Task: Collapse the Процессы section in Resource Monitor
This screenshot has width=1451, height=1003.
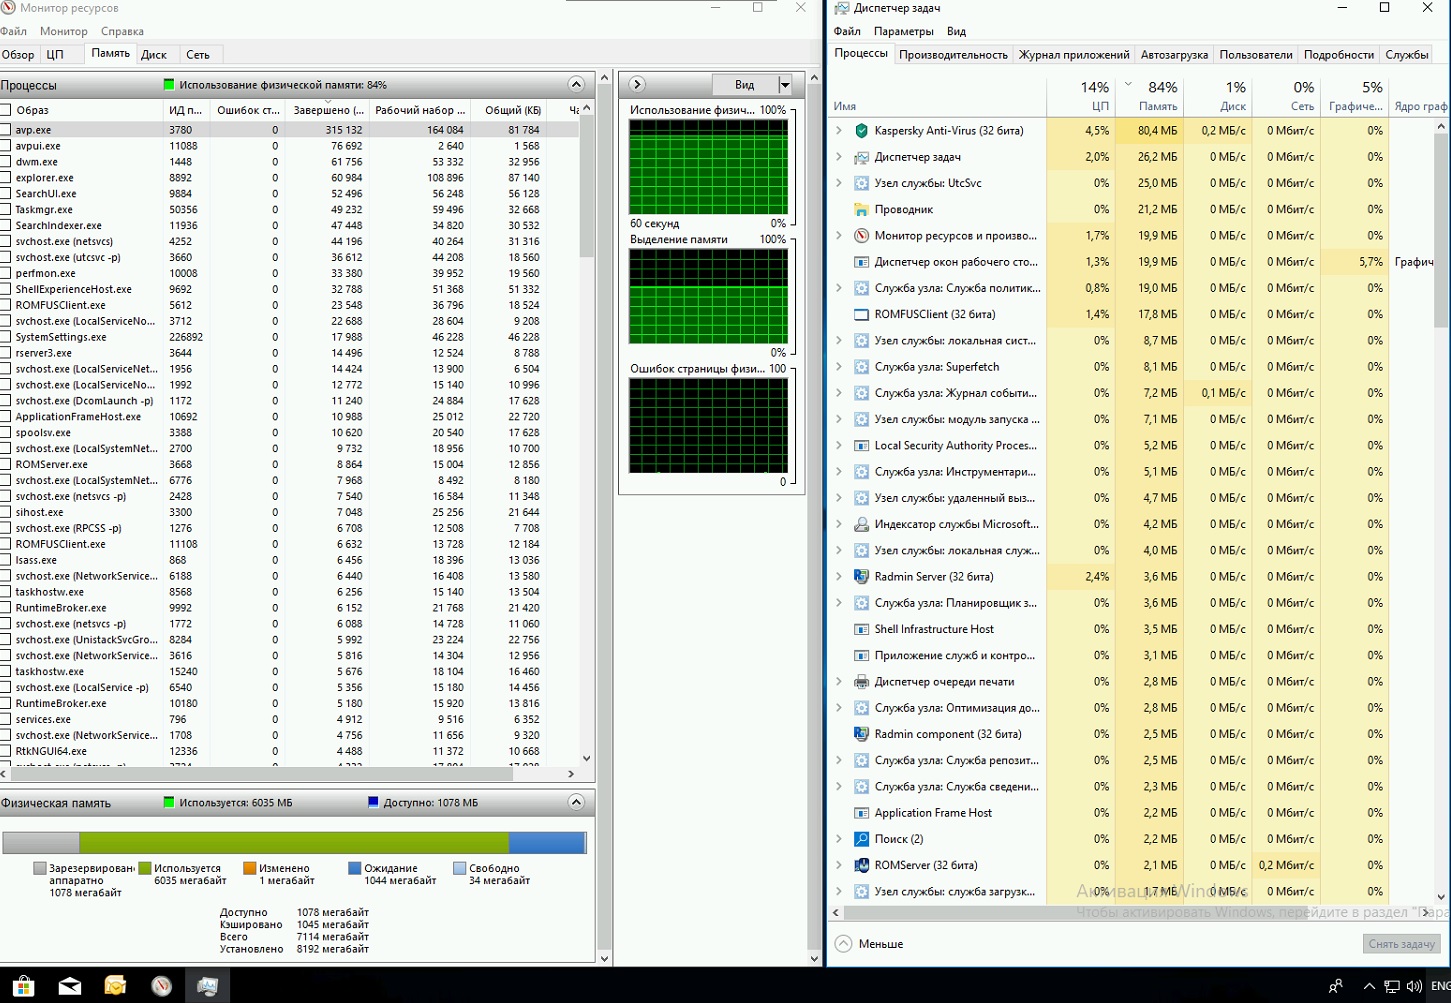Action: (576, 84)
